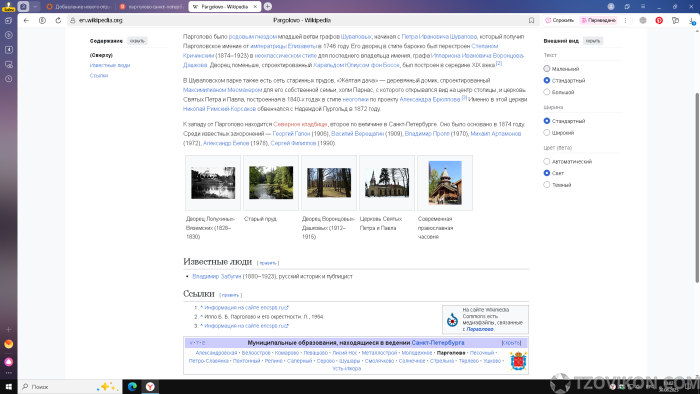Open Дворец Лопухиных-Вяземских black-and-white thumbnail

point(213,183)
